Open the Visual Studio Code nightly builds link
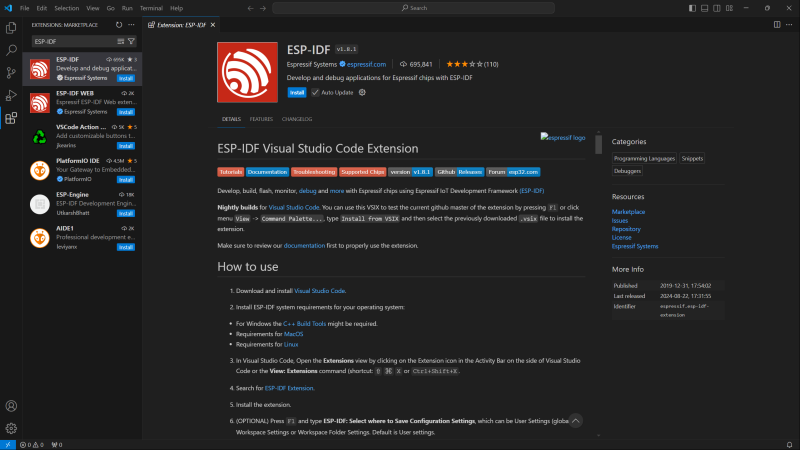This screenshot has height=450, width=800. pos(294,208)
